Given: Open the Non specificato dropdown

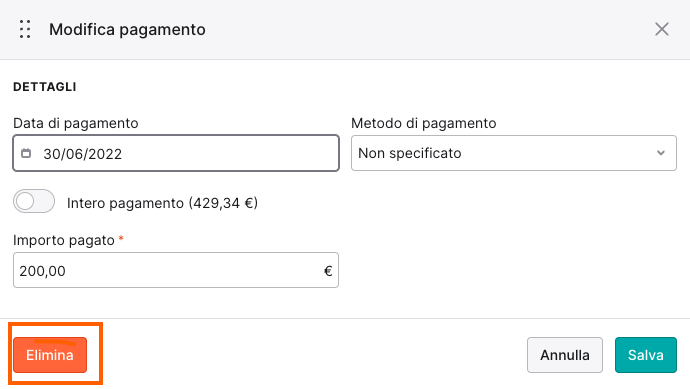Looking at the screenshot, I should [514, 153].
